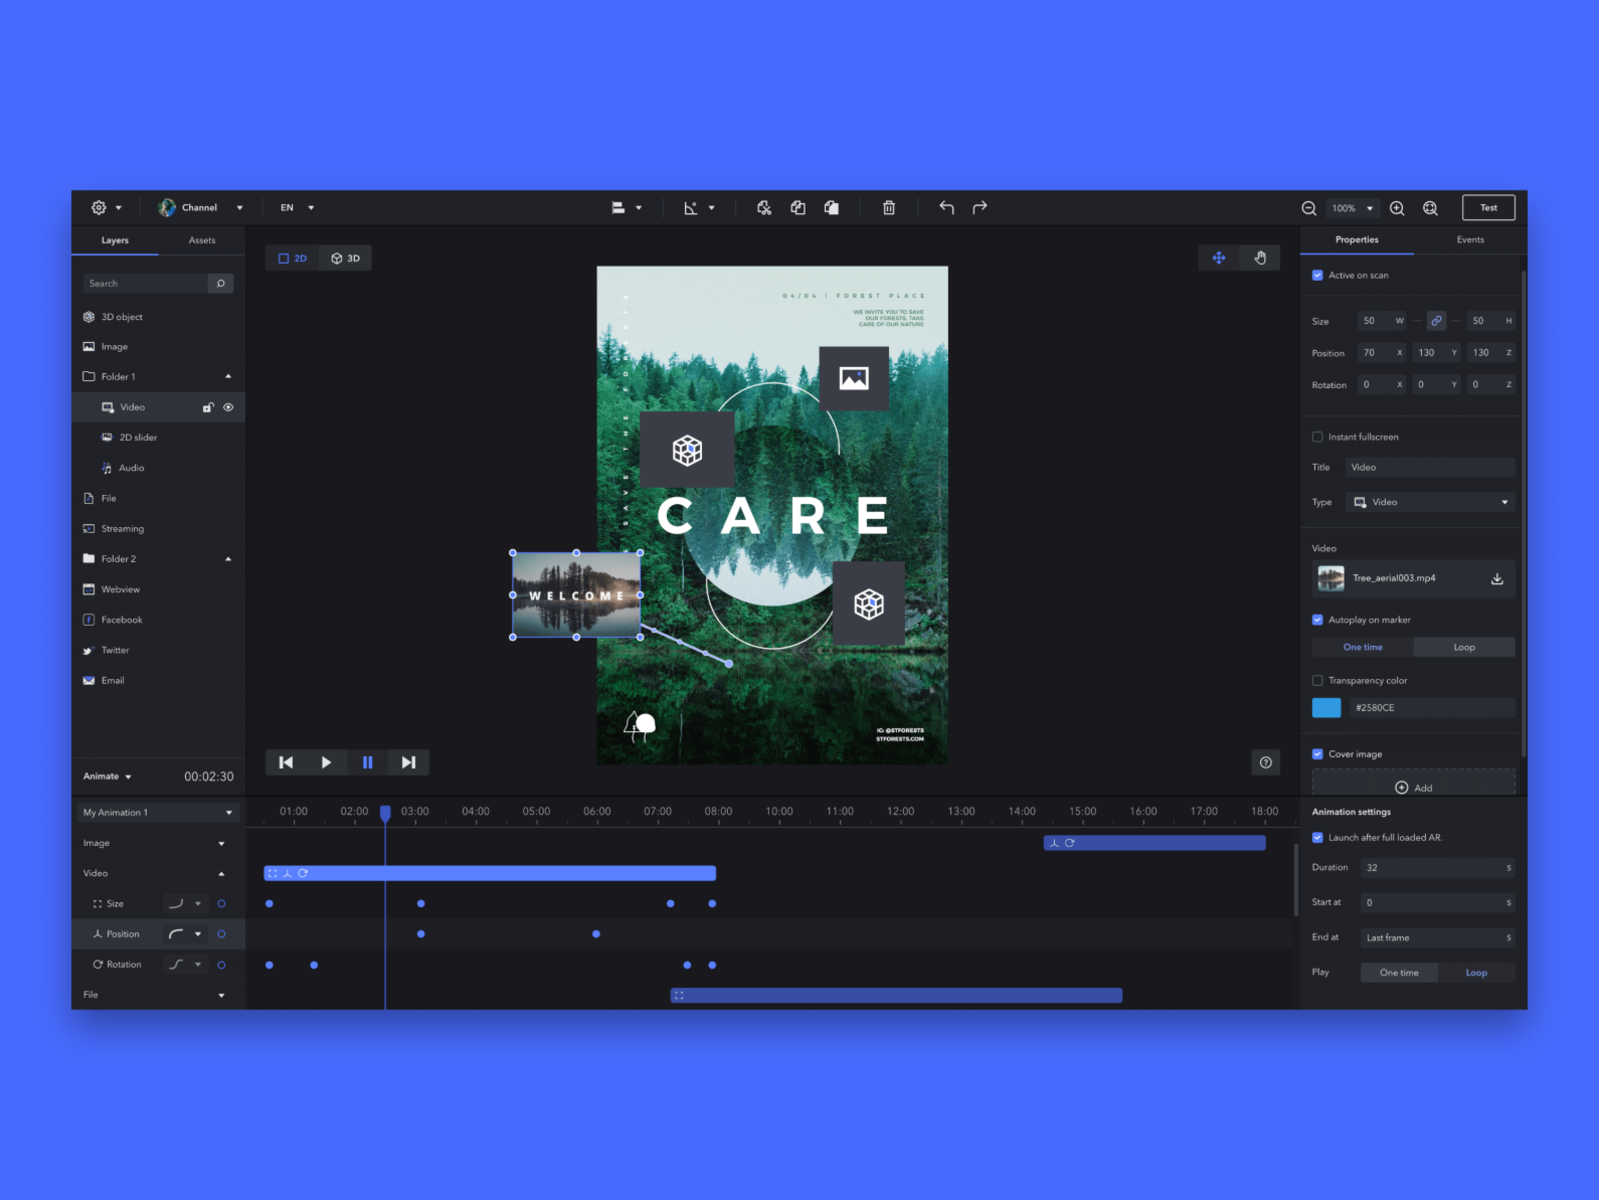The image size is (1599, 1200).
Task: Switch to the Properties tab
Action: tap(1357, 240)
